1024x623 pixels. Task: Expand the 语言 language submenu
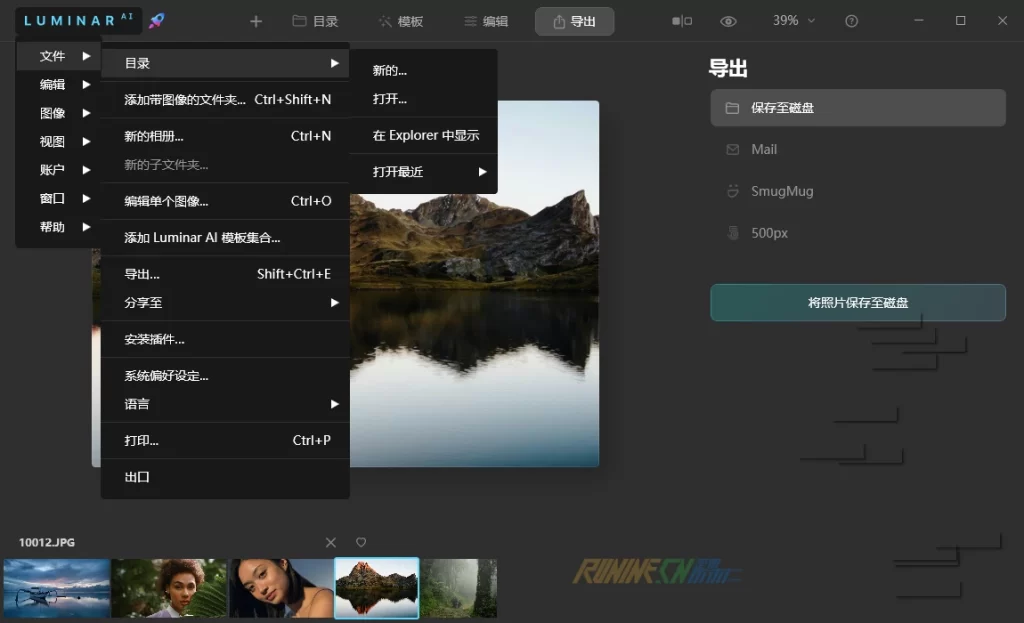point(225,404)
